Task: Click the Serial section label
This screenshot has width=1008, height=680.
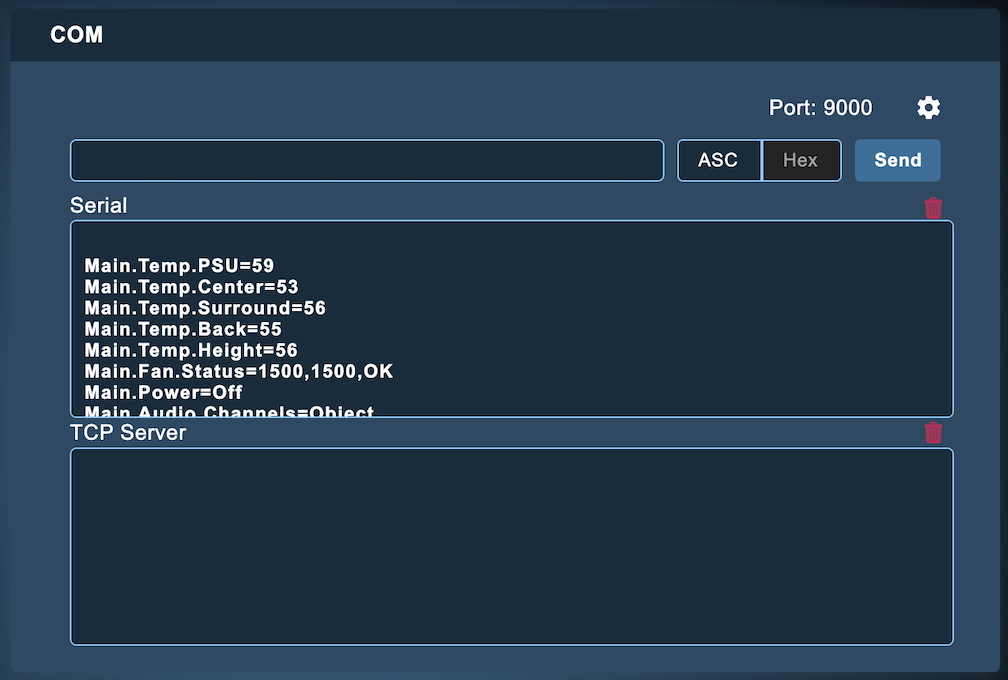Action: (98, 205)
